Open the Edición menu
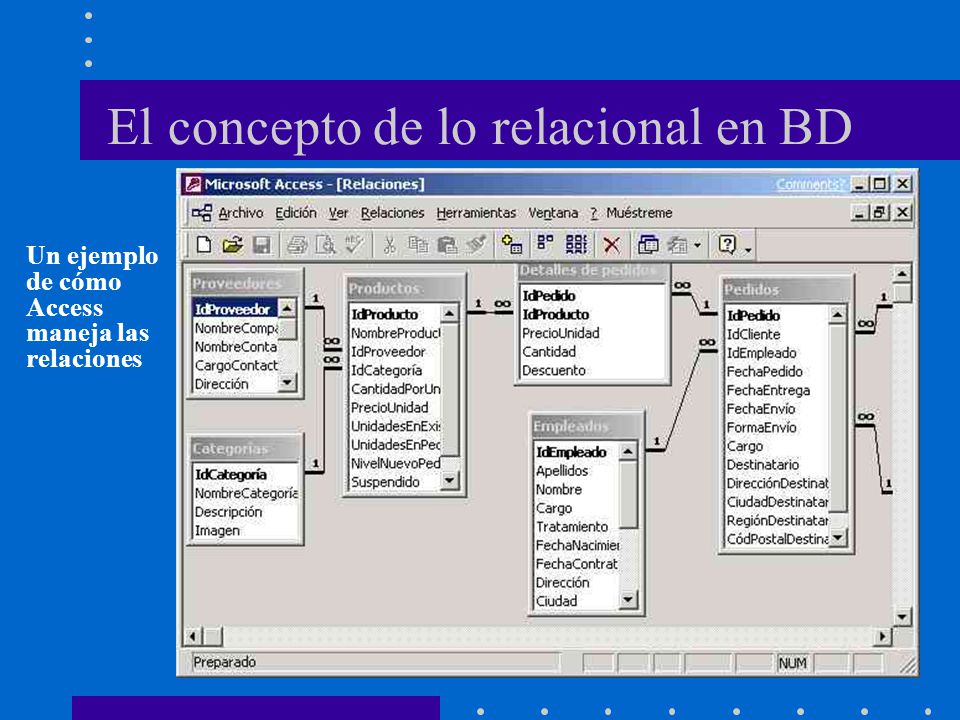The image size is (960, 720). tap(296, 213)
